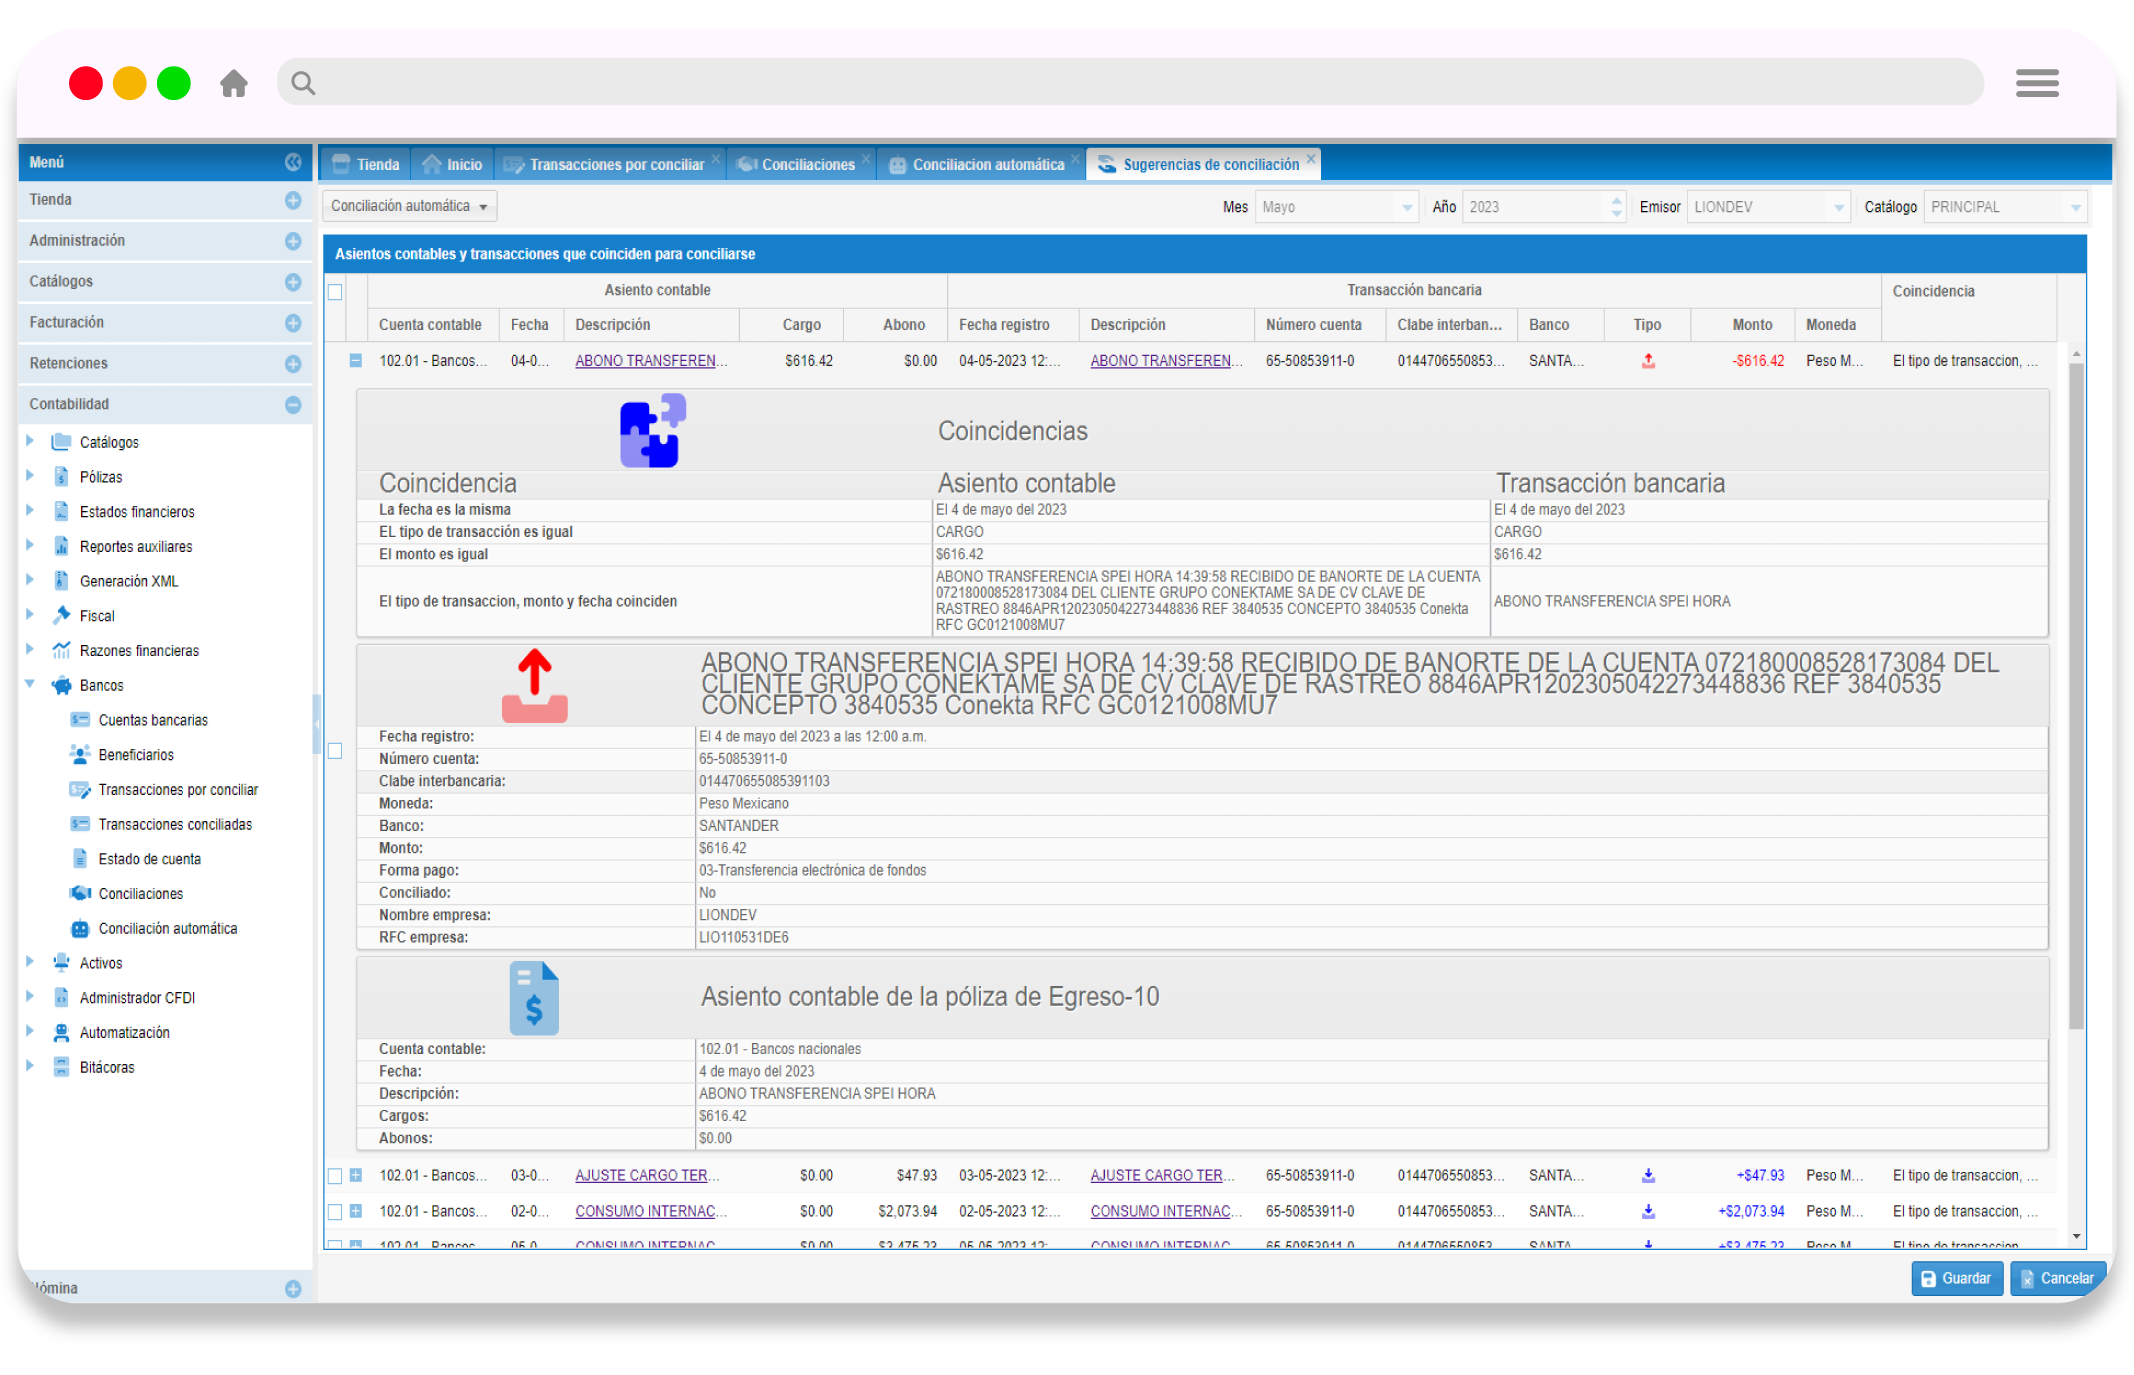
Task: Open the Conciliación automática dropdown button
Action: click(409, 206)
